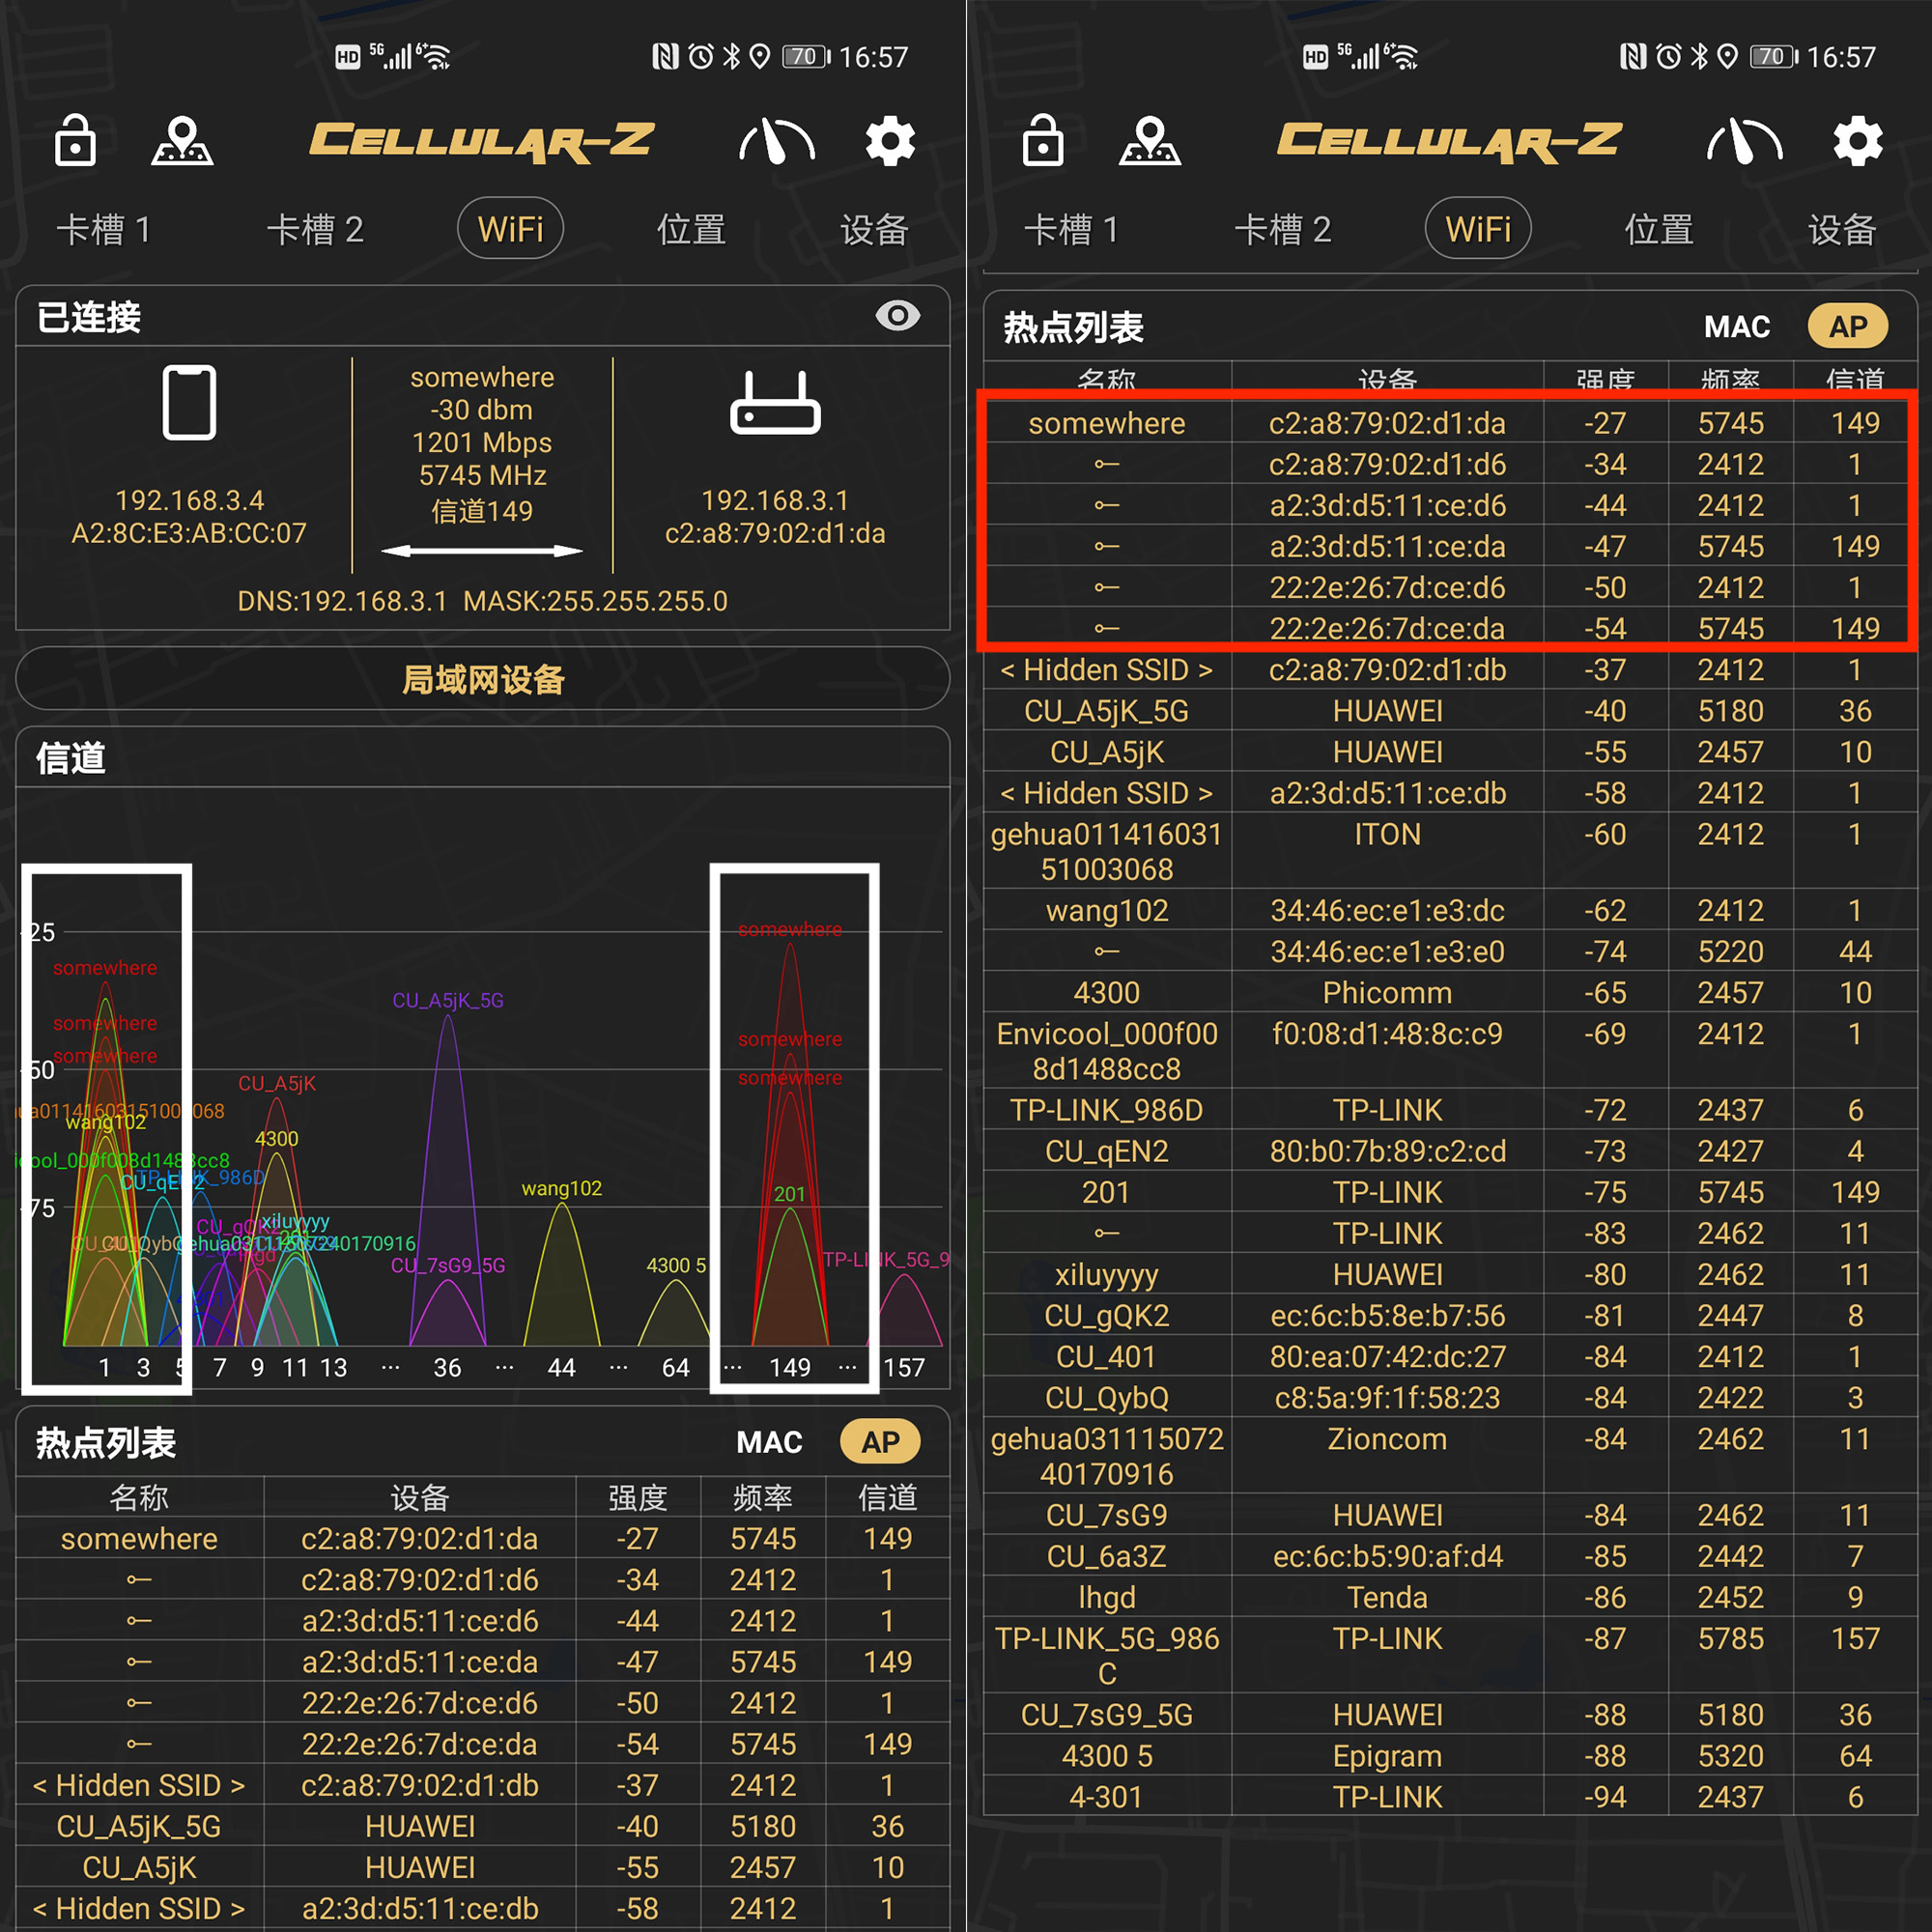This screenshot has width=1932, height=1932.
Task: Open the map marker icon in left screen
Action: point(182,140)
